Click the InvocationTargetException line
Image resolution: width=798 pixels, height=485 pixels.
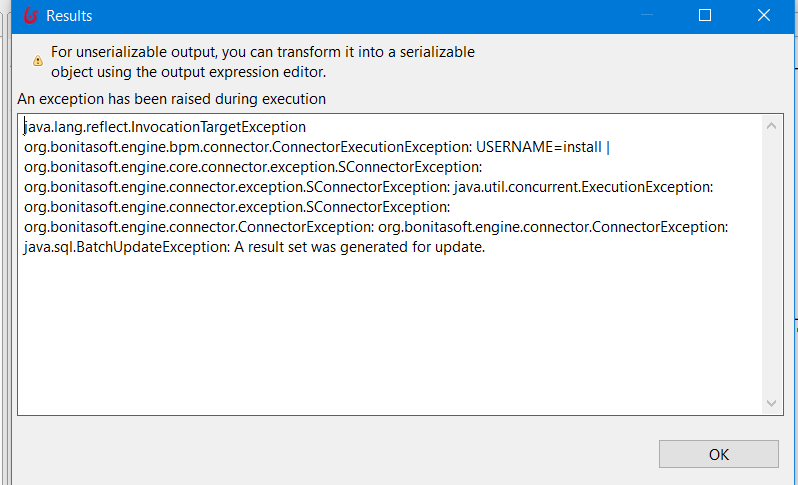[x=165, y=127]
